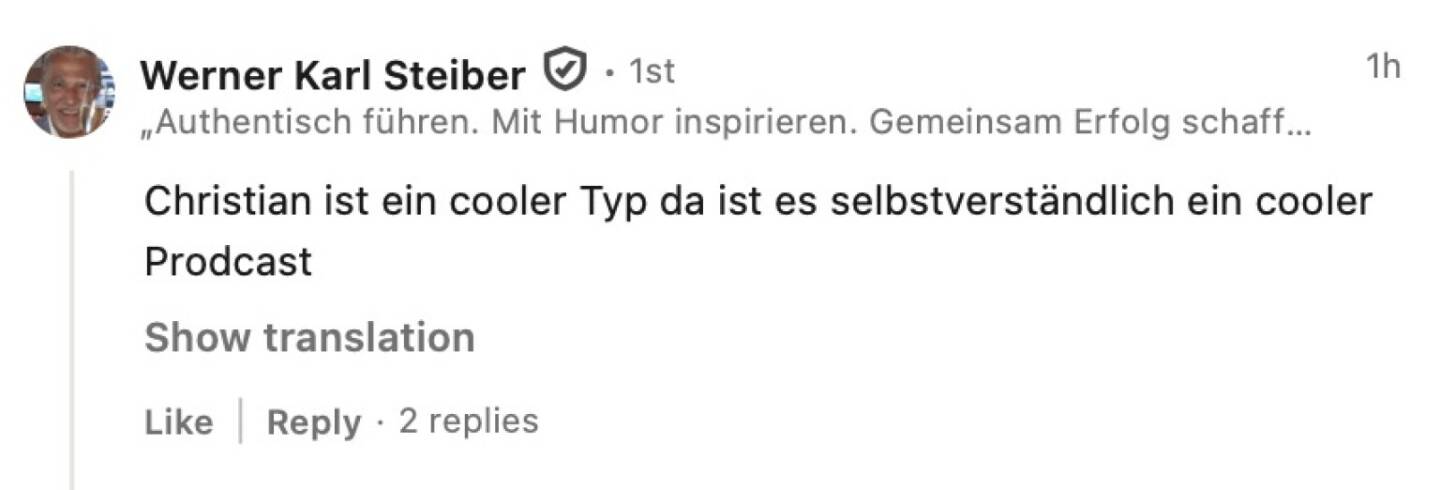The image size is (1440, 490).
Task: Click the verified shield badge icon
Action: coord(563,72)
